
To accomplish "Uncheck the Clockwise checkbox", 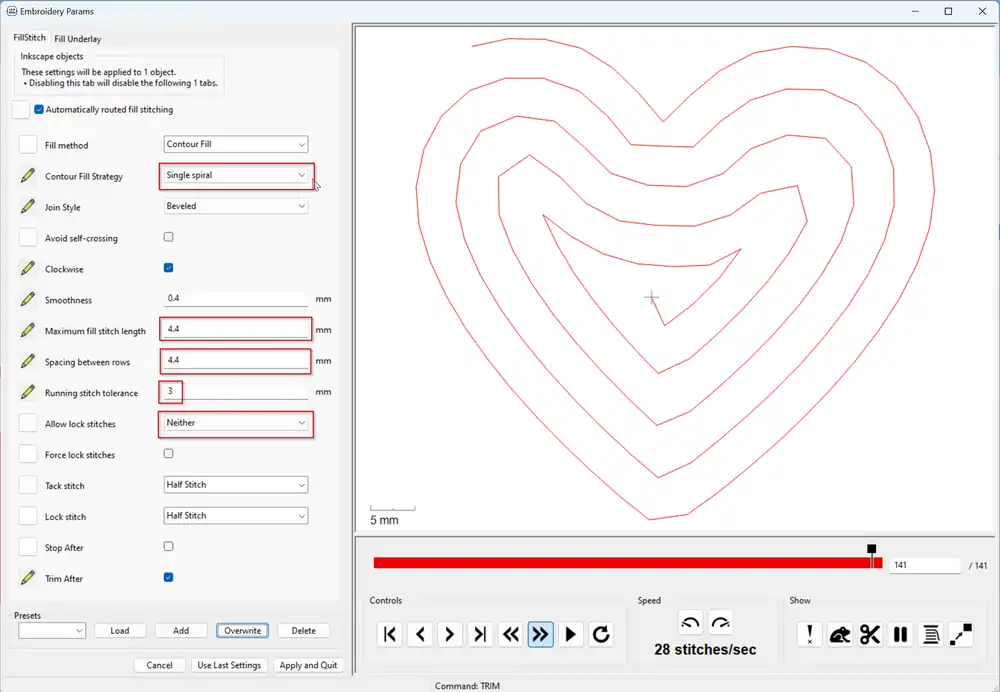I will (168, 268).
